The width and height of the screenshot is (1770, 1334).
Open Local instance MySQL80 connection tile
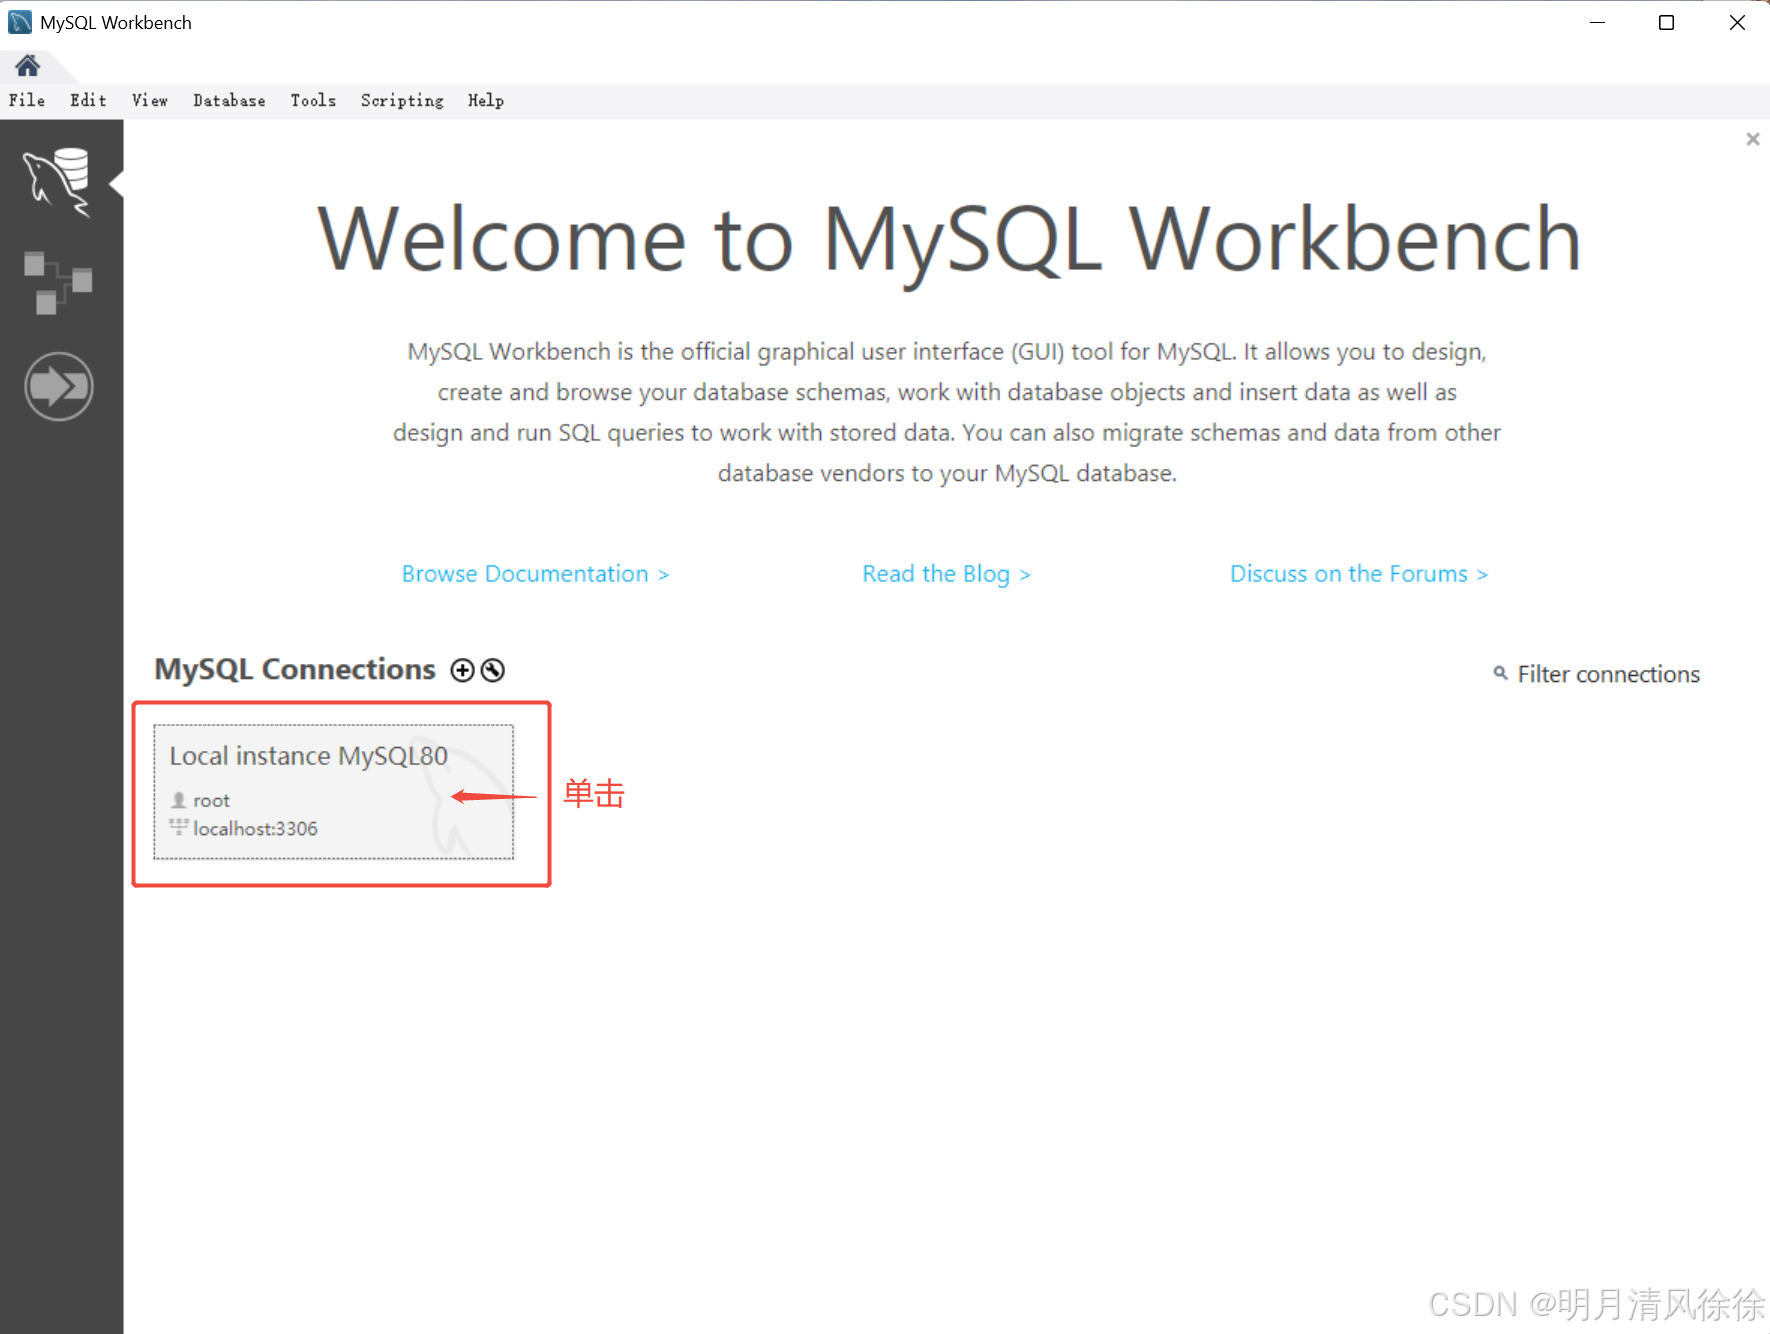click(x=333, y=792)
